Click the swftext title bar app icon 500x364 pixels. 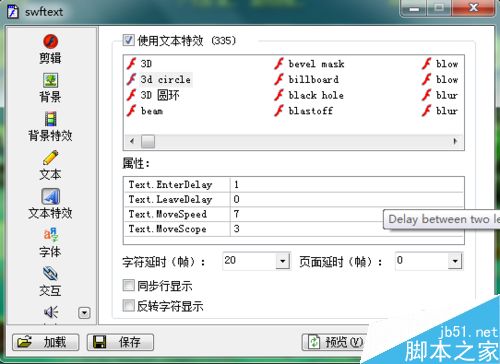[13, 12]
